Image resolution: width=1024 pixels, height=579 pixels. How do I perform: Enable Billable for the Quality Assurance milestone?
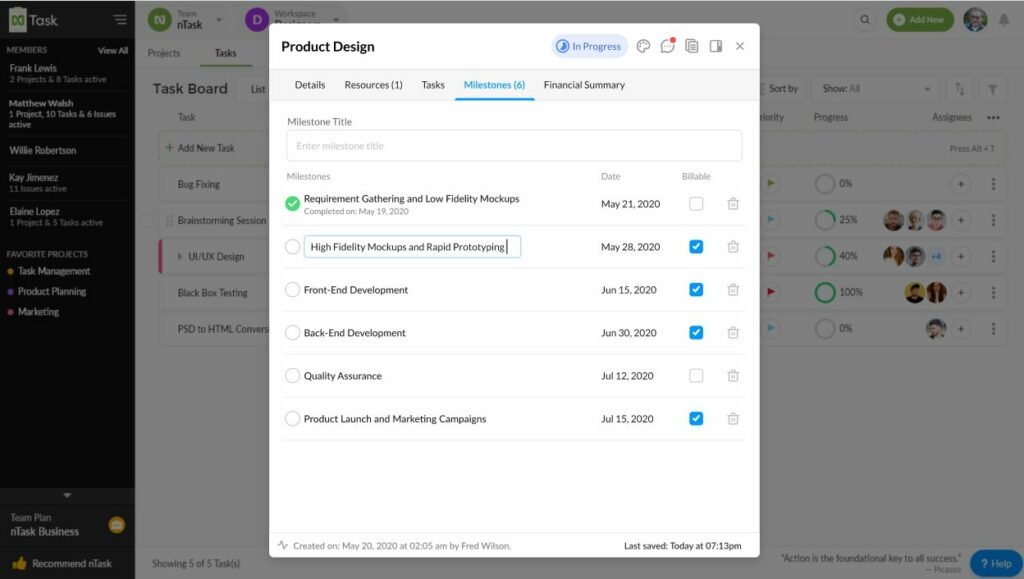pyautogui.click(x=696, y=375)
